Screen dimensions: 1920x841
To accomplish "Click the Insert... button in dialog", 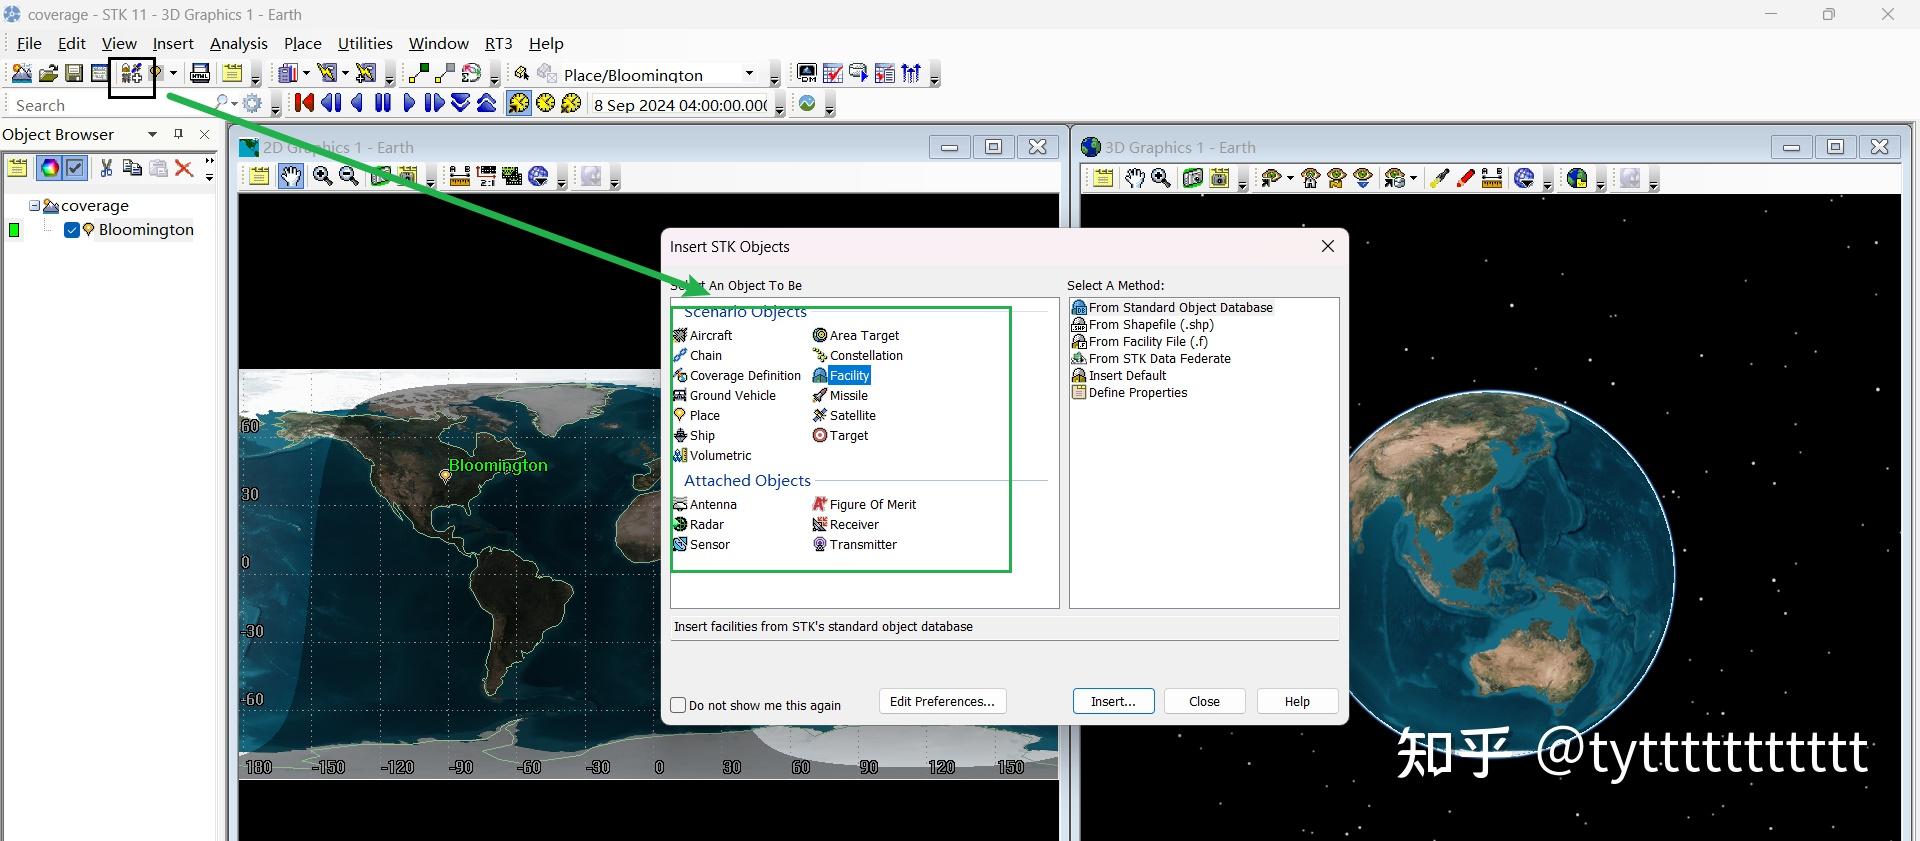I will pyautogui.click(x=1113, y=701).
